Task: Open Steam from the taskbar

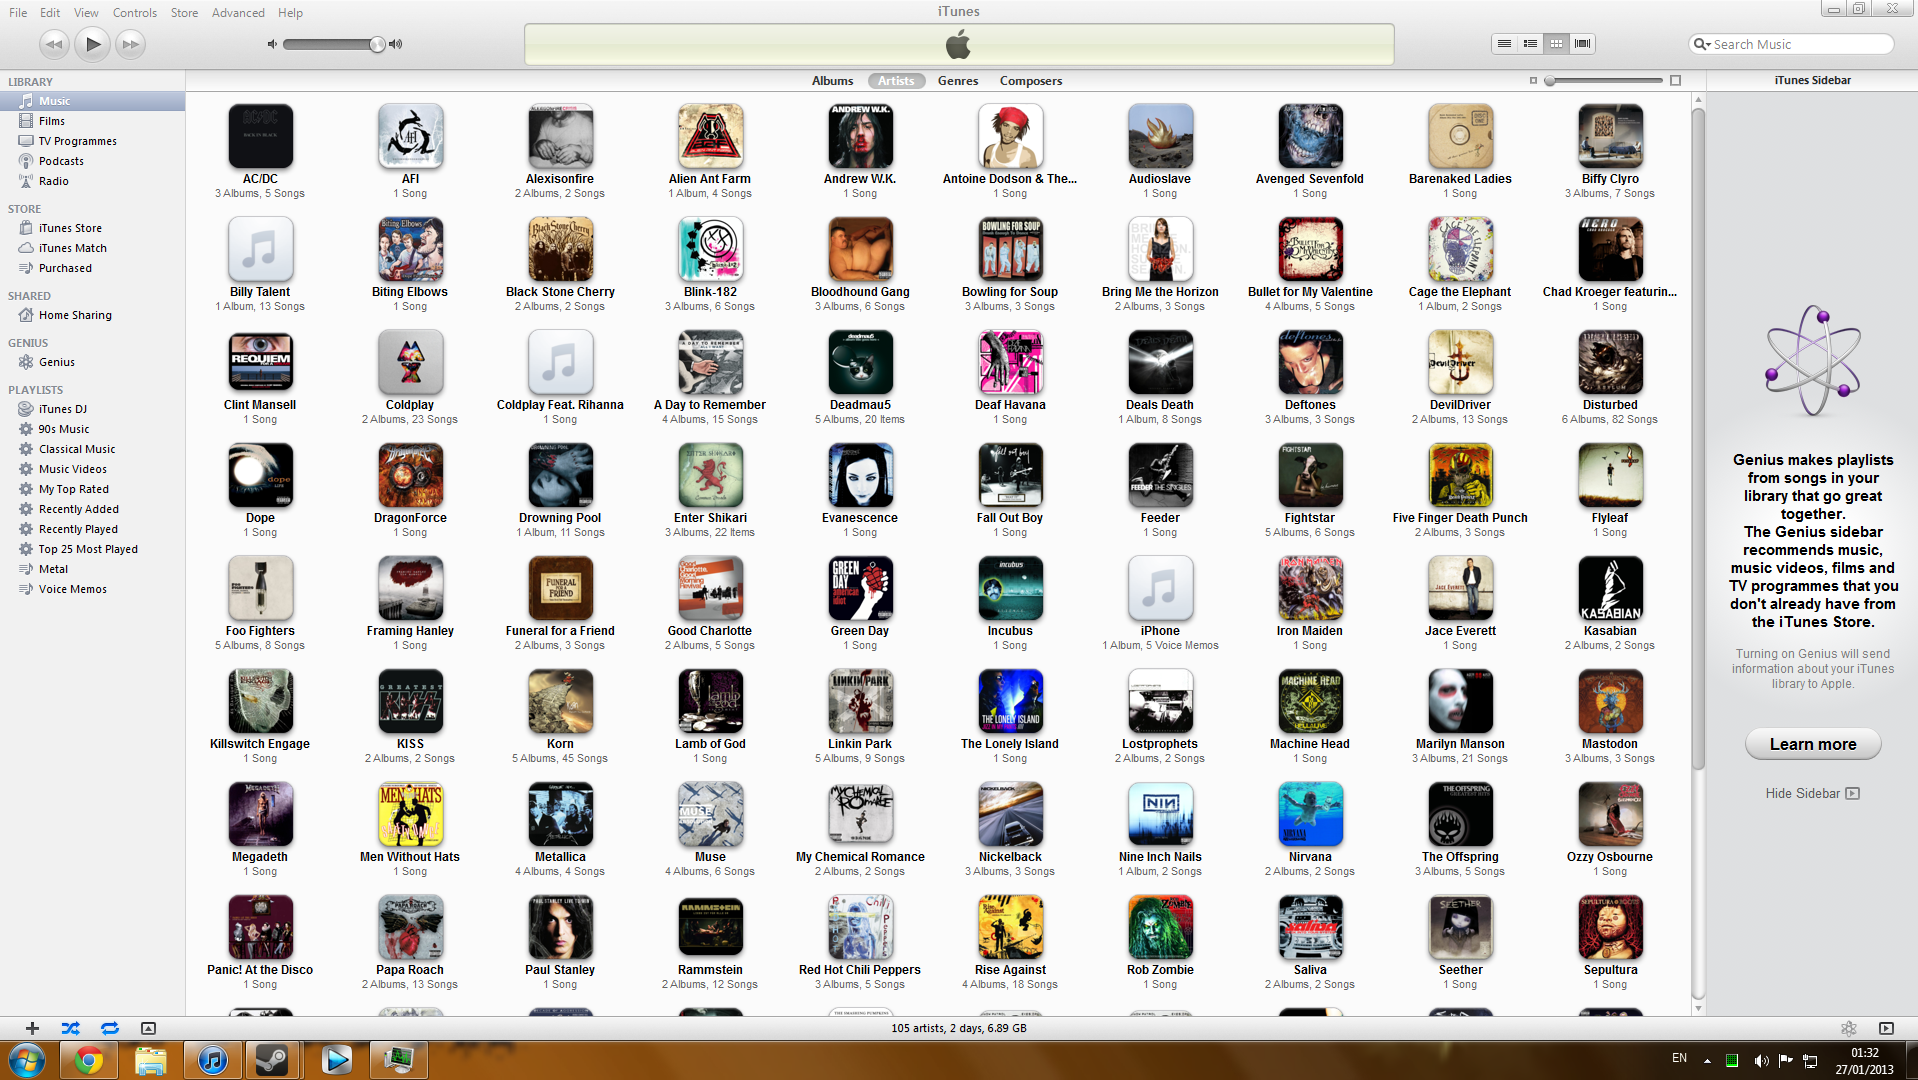Action: click(273, 1060)
